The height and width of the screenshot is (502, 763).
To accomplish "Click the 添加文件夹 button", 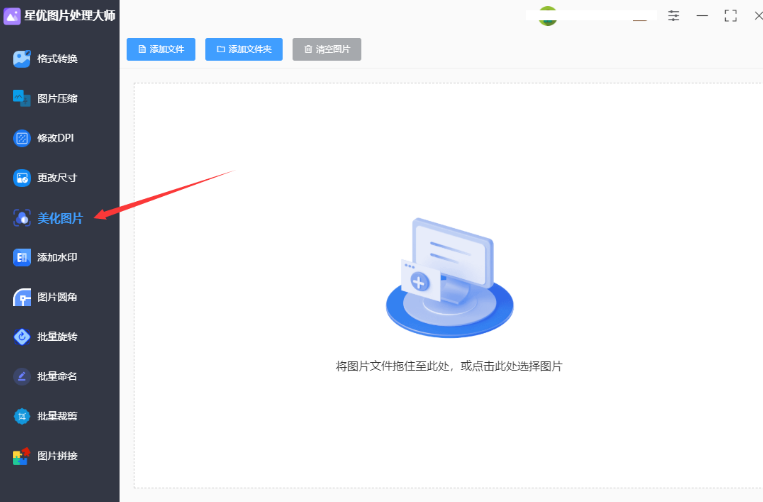I will click(x=244, y=49).
